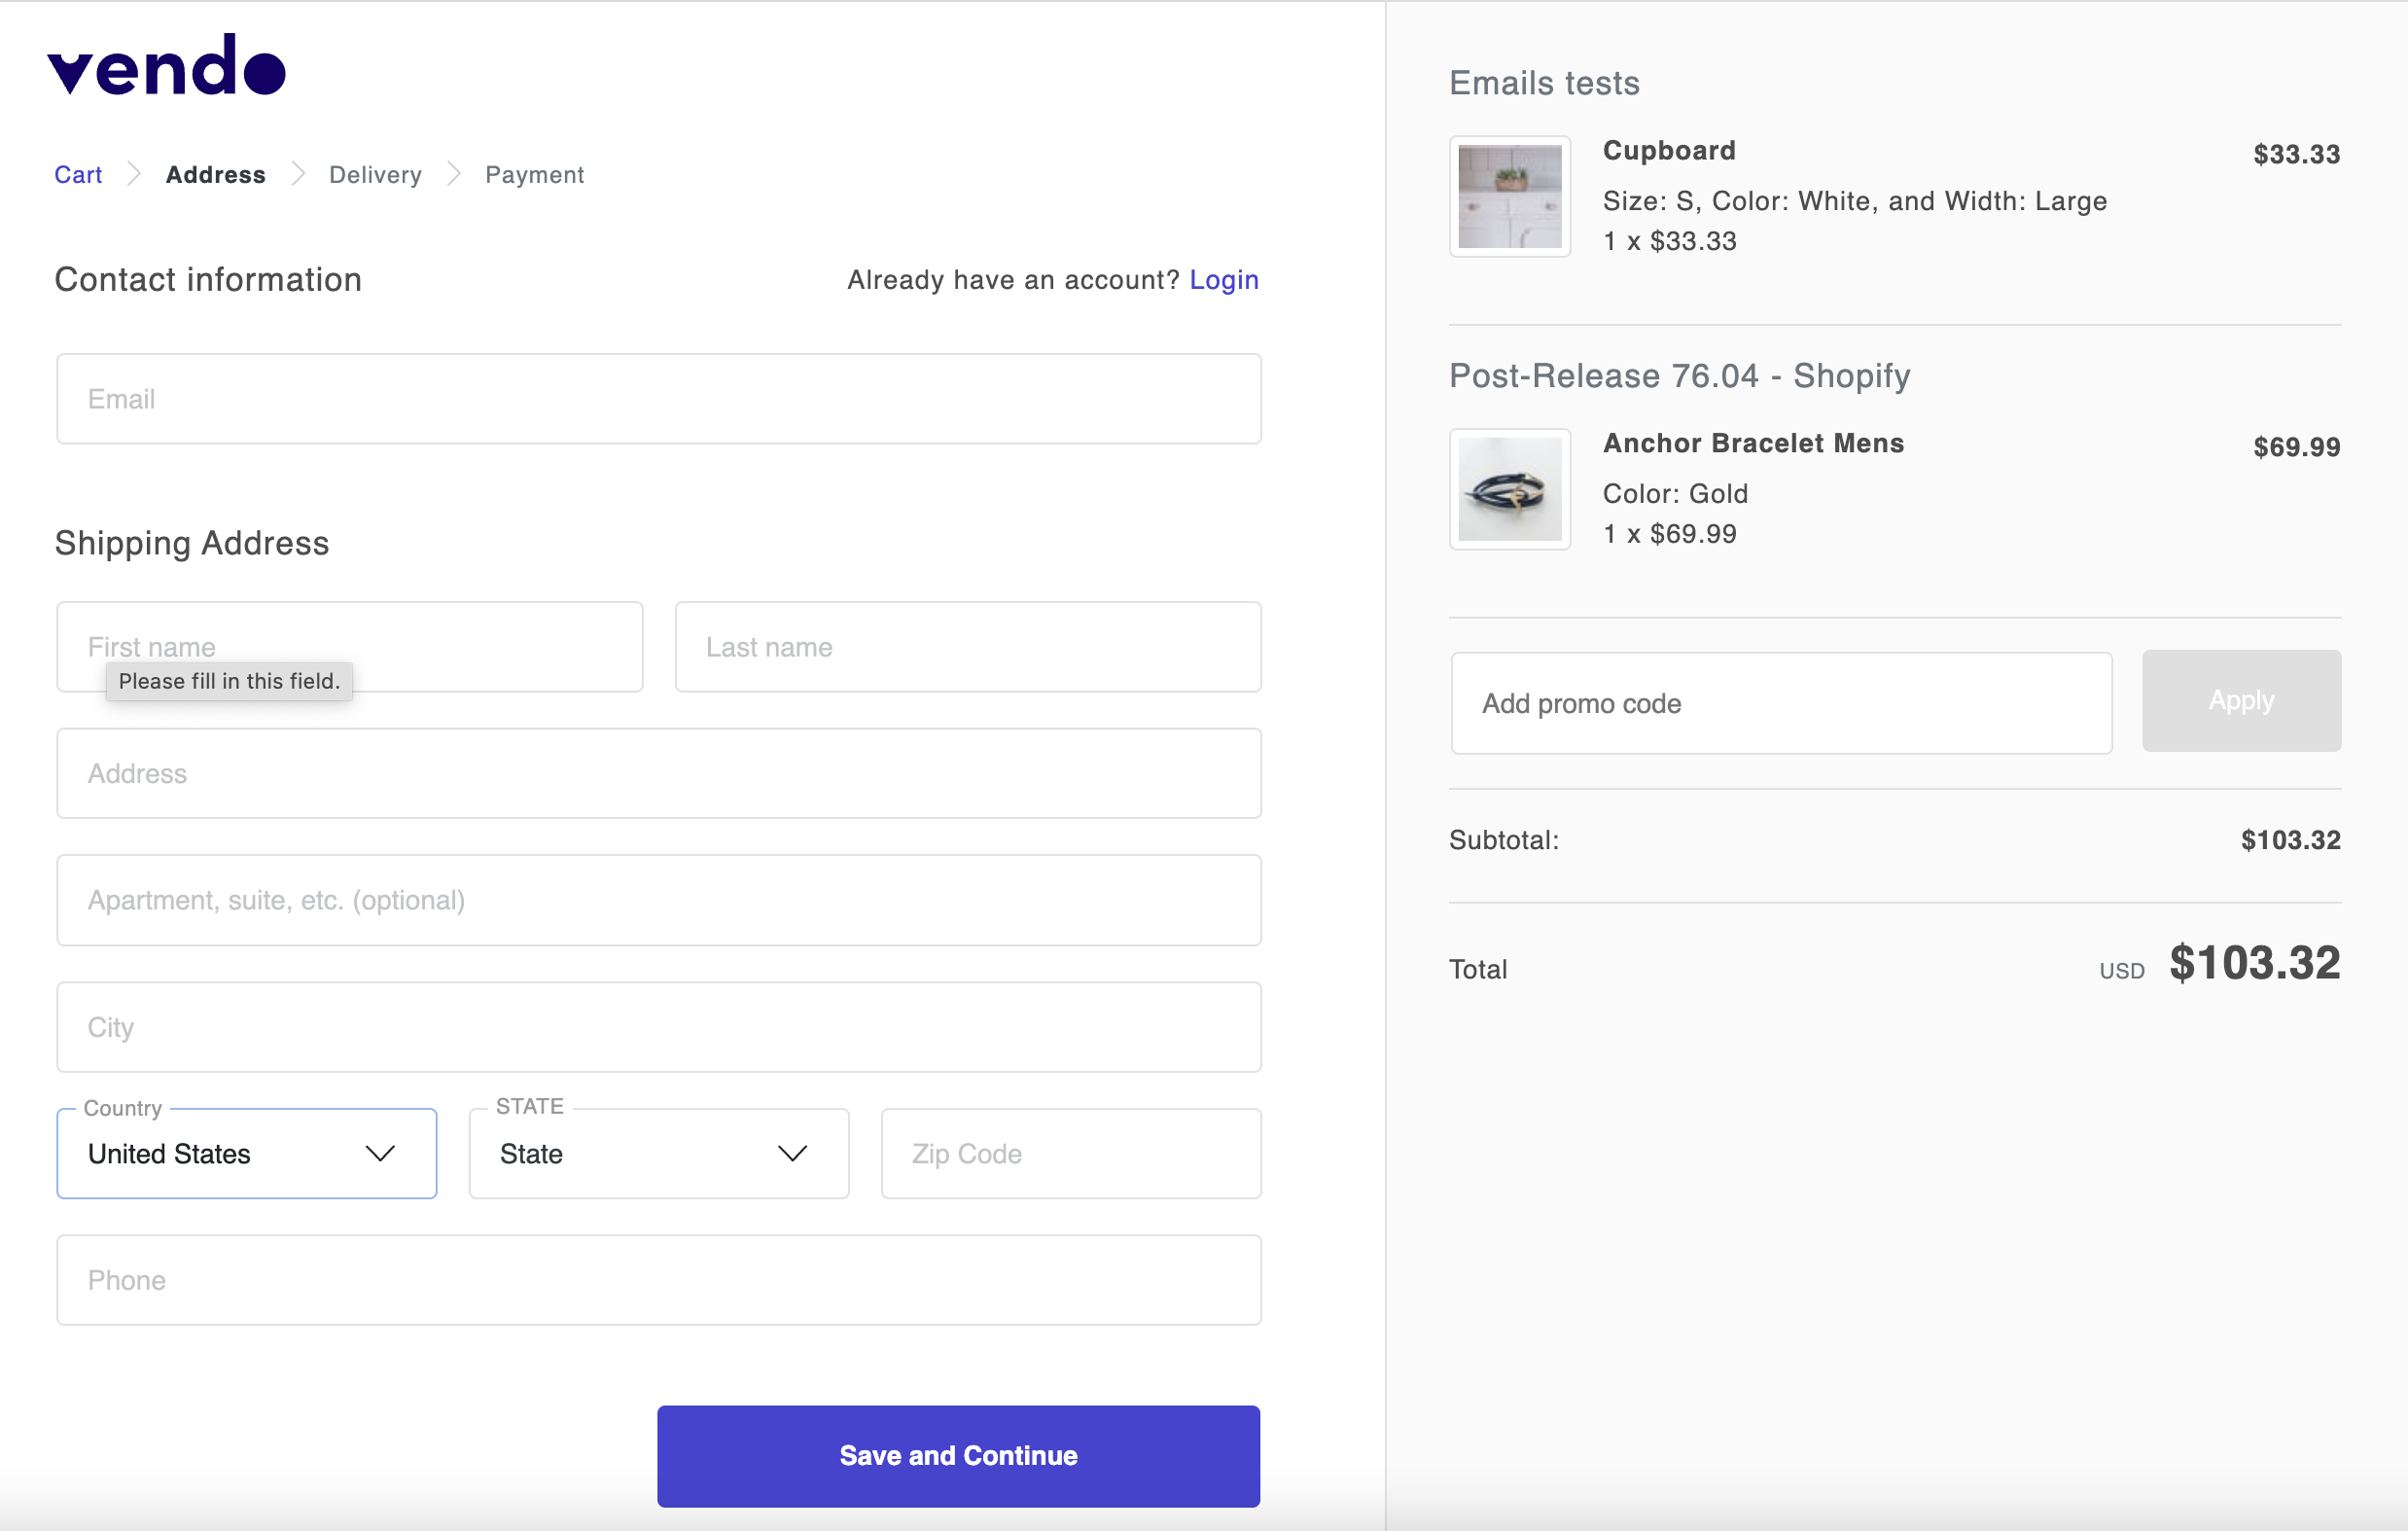This screenshot has width=2408, height=1531.
Task: Focus the Add promo code field
Action: tap(1780, 703)
